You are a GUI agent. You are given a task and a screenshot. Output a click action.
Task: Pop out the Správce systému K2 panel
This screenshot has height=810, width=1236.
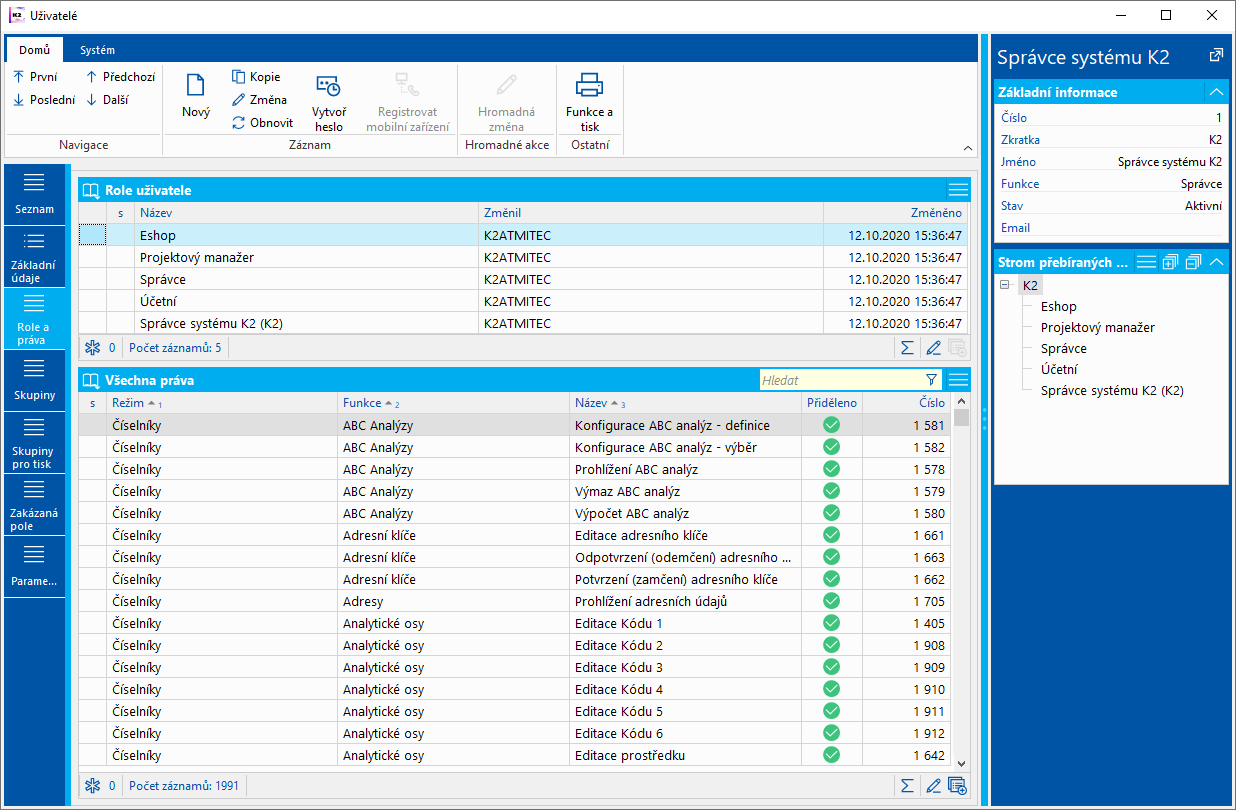click(1216, 56)
